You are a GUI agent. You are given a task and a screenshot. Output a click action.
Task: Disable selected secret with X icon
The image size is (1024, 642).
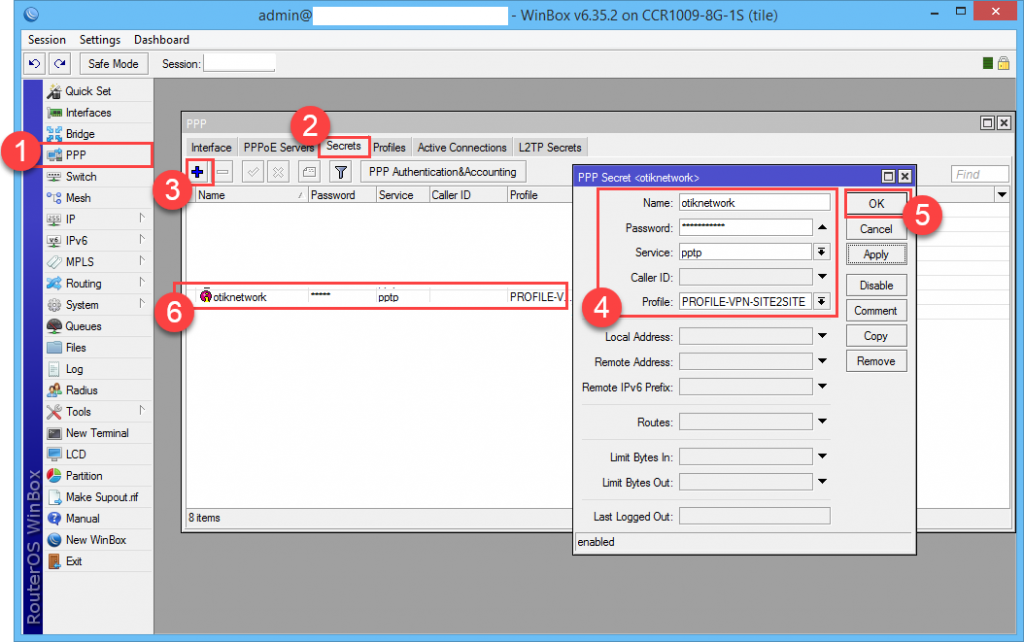[x=278, y=172]
